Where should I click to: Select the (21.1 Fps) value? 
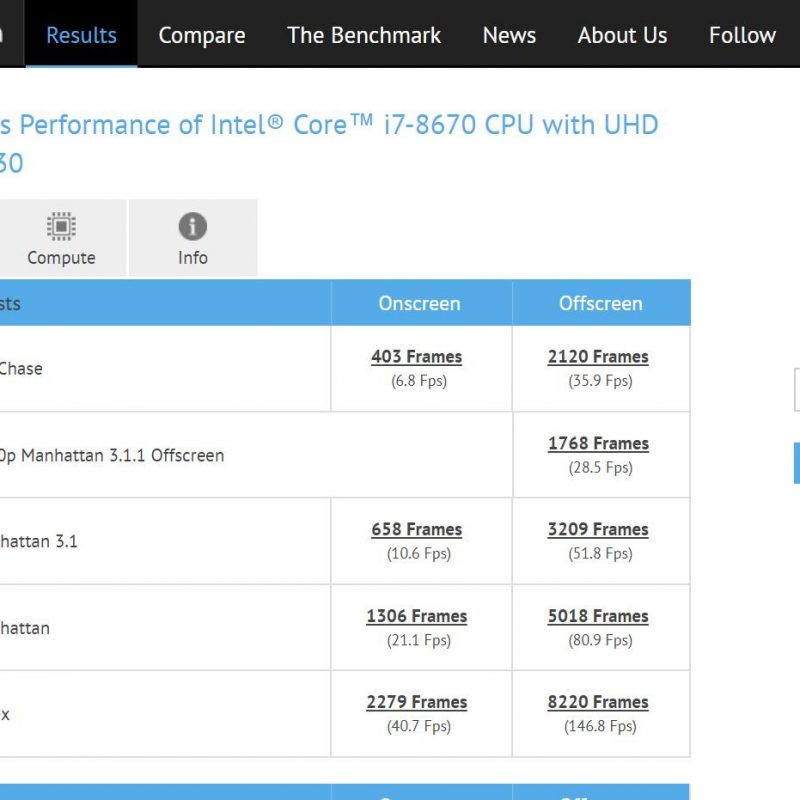(419, 641)
